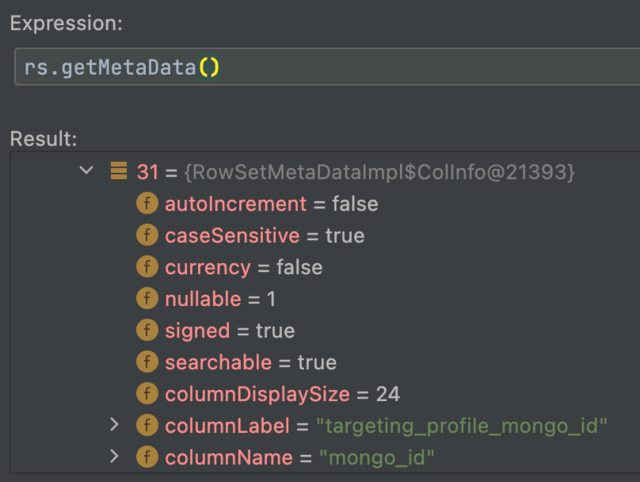Click the Result: label
640x482 pixels.
coord(43,139)
